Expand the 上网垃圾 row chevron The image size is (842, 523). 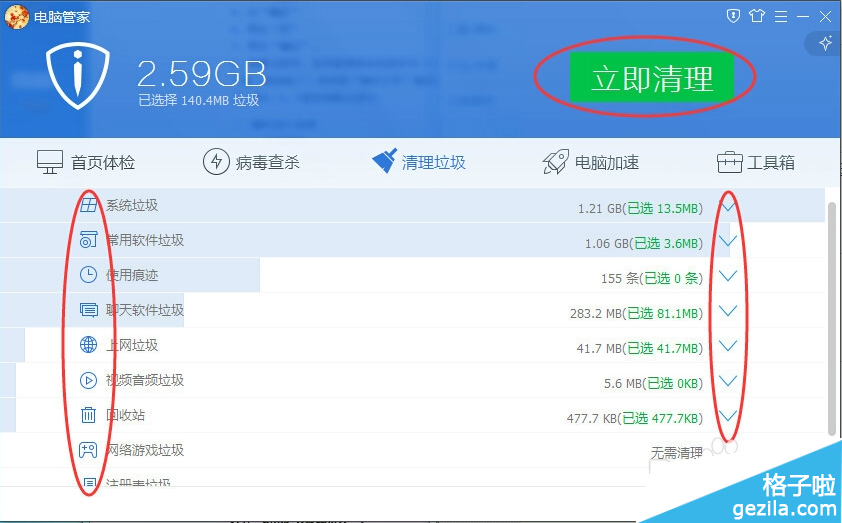[728, 346]
